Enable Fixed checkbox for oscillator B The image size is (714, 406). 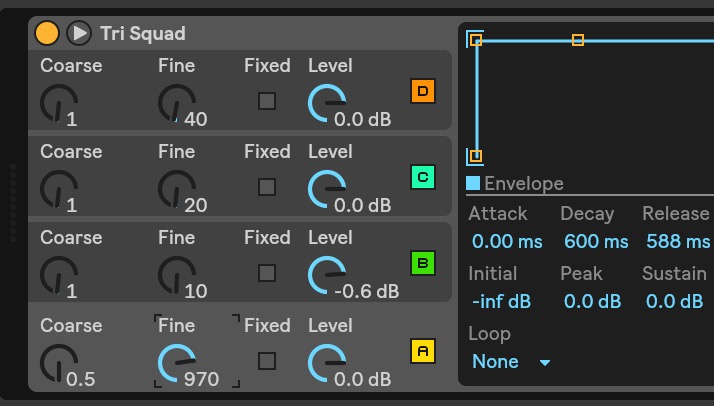click(x=267, y=273)
